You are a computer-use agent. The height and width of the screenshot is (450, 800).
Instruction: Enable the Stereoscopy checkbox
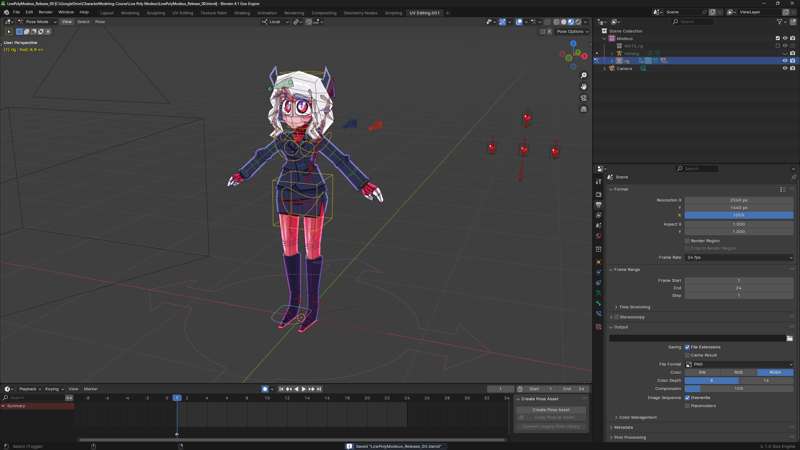(616, 317)
